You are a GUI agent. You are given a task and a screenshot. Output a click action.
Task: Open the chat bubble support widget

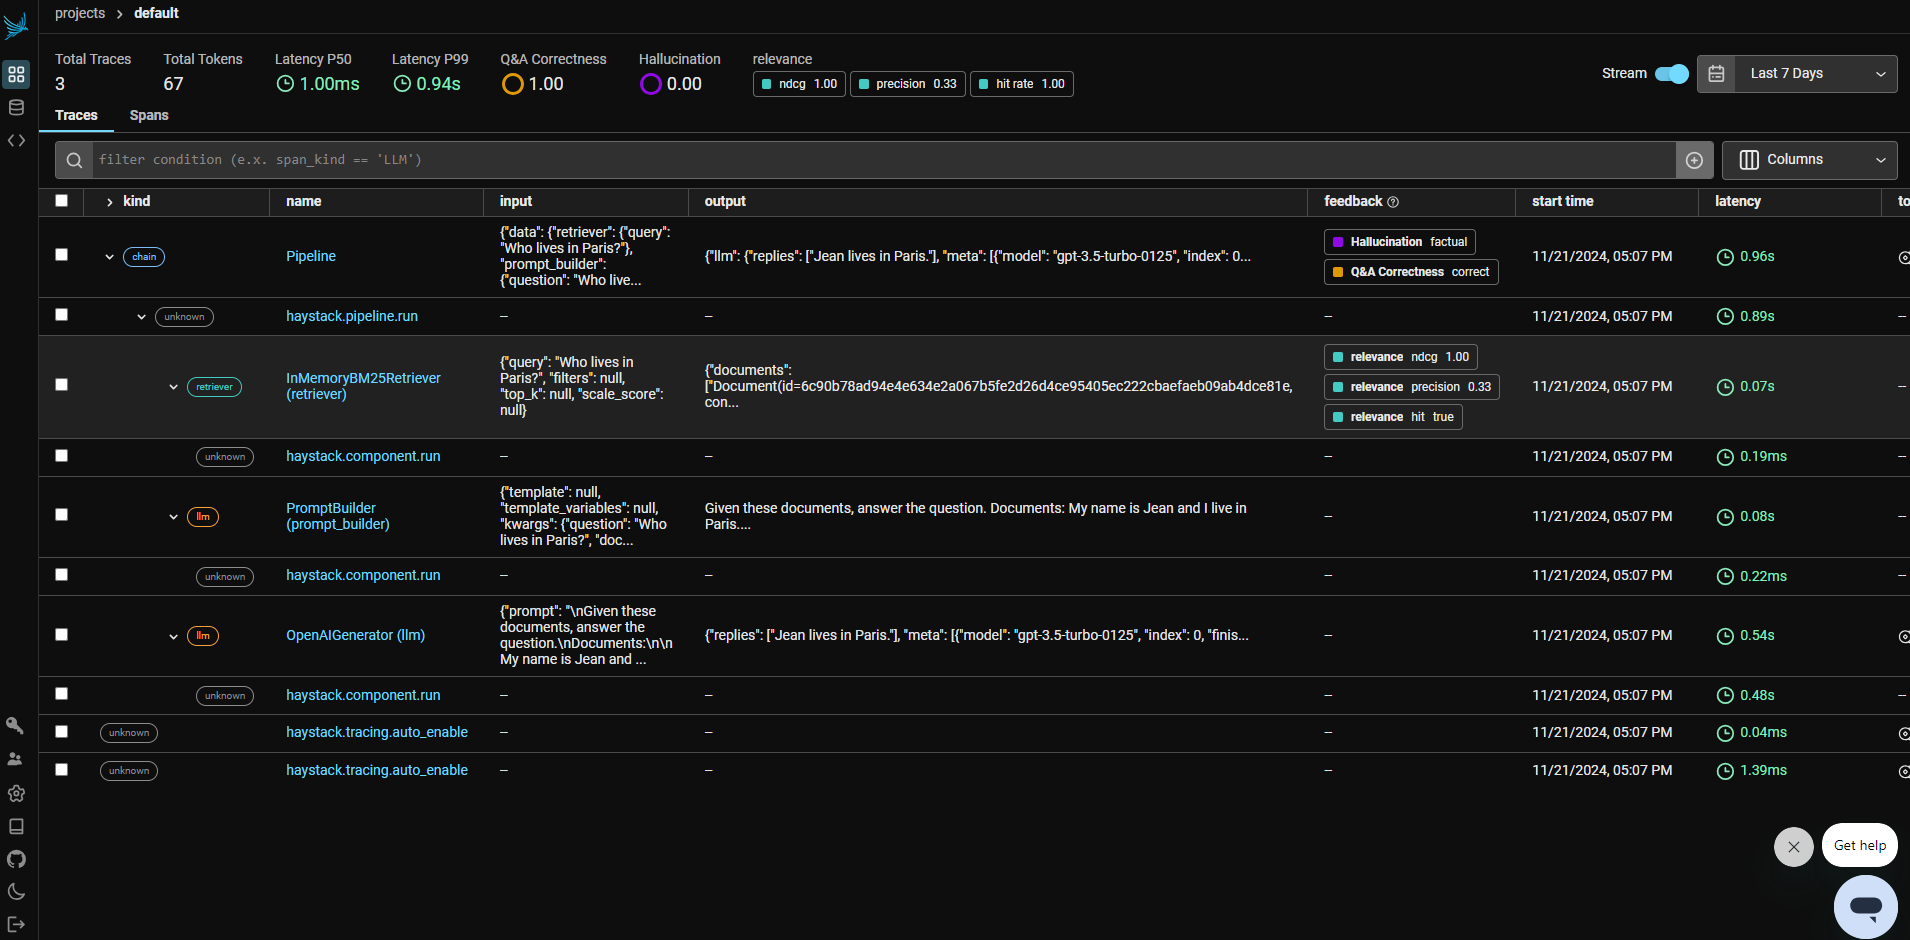tap(1865, 907)
